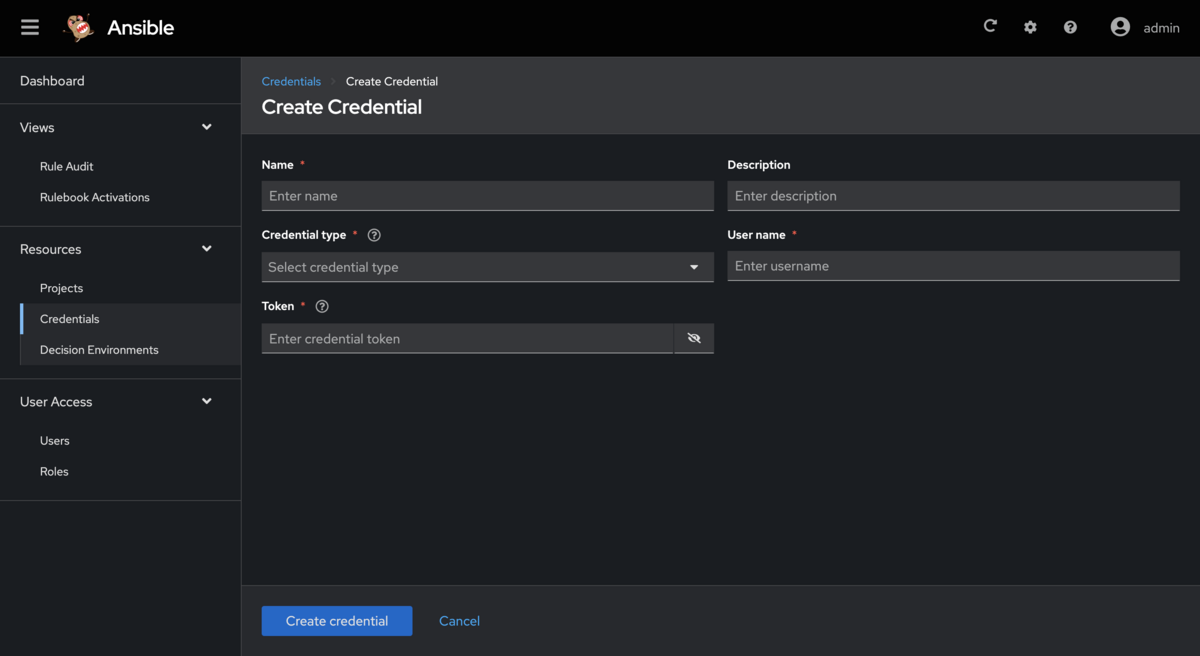Open the Token field help tooltip
The image size is (1200, 656).
(321, 306)
